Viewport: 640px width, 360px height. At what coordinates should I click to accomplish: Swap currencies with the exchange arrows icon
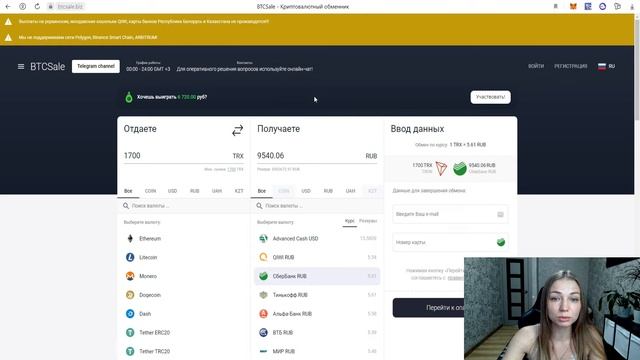tap(238, 130)
